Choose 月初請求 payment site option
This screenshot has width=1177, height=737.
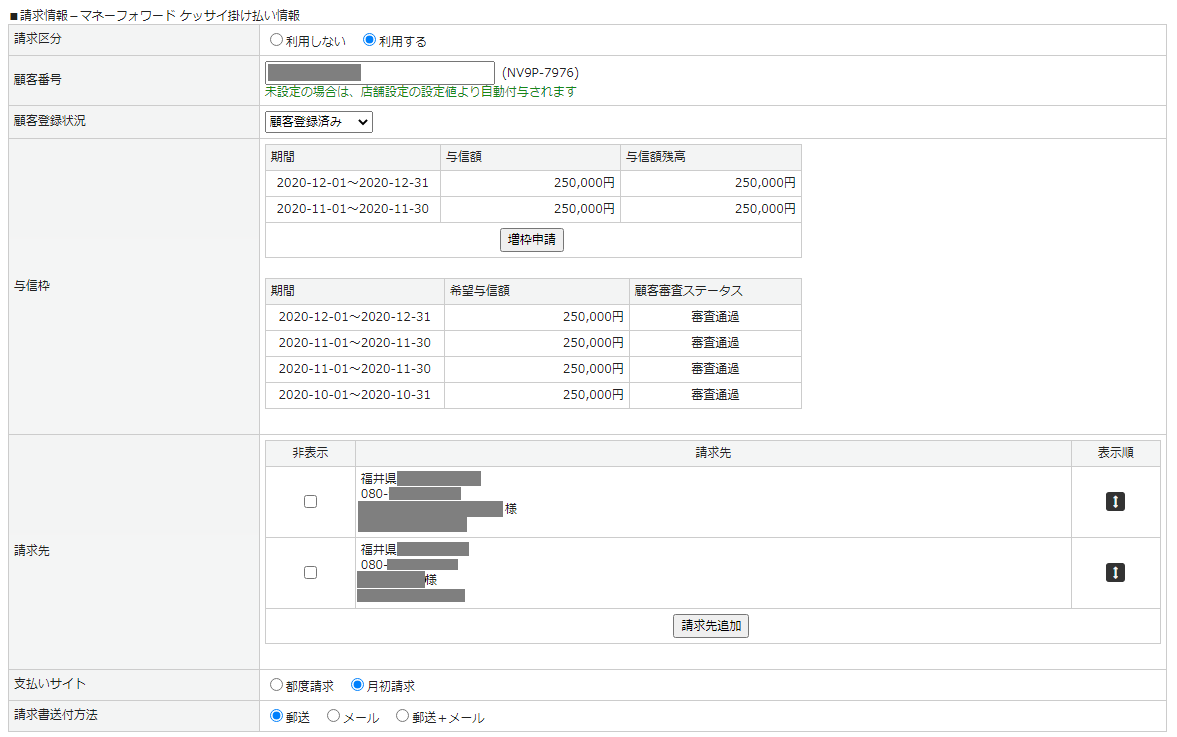[x=358, y=686]
